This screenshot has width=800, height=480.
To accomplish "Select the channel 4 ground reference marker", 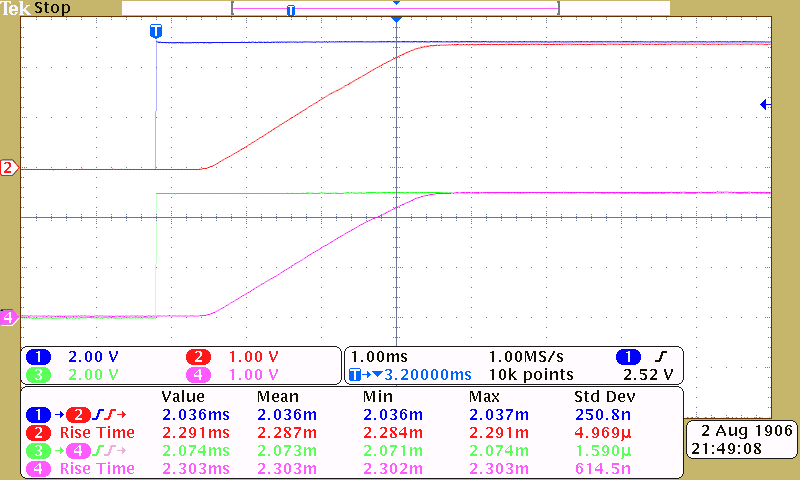I will [x=9, y=317].
